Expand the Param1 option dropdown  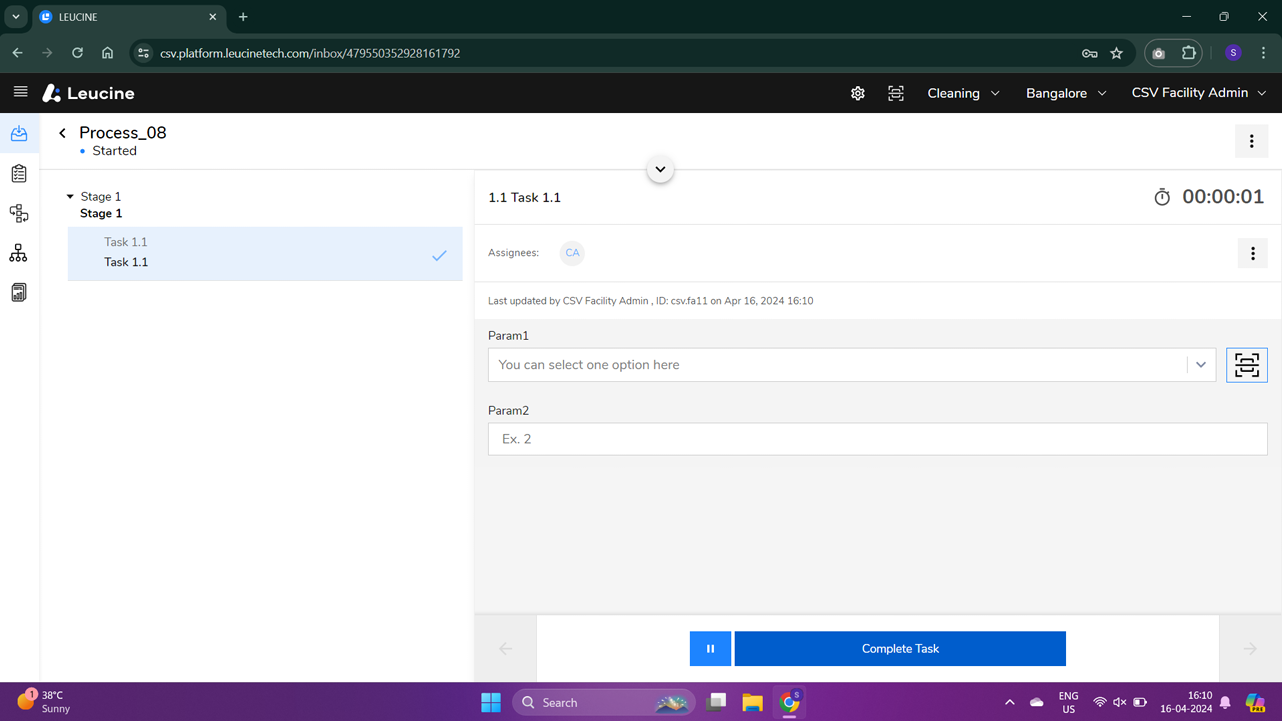1200,365
